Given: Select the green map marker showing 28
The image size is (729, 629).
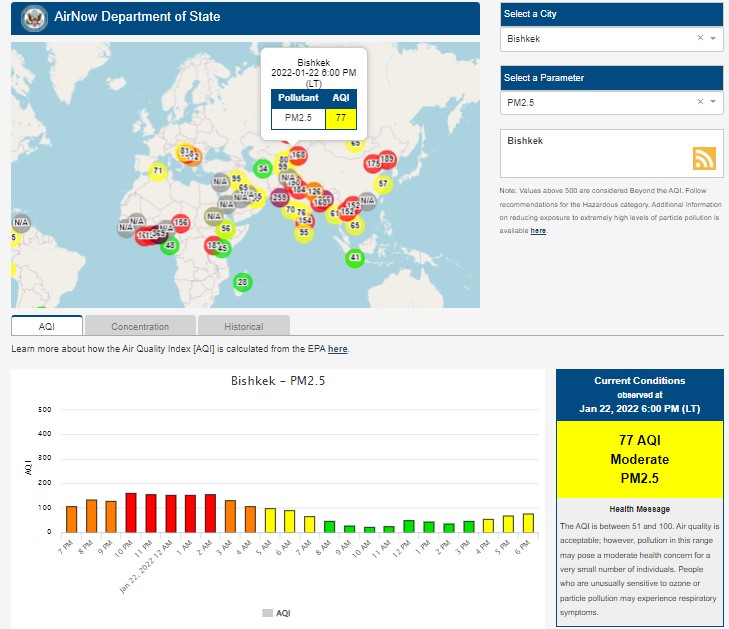Looking at the screenshot, I should (241, 283).
